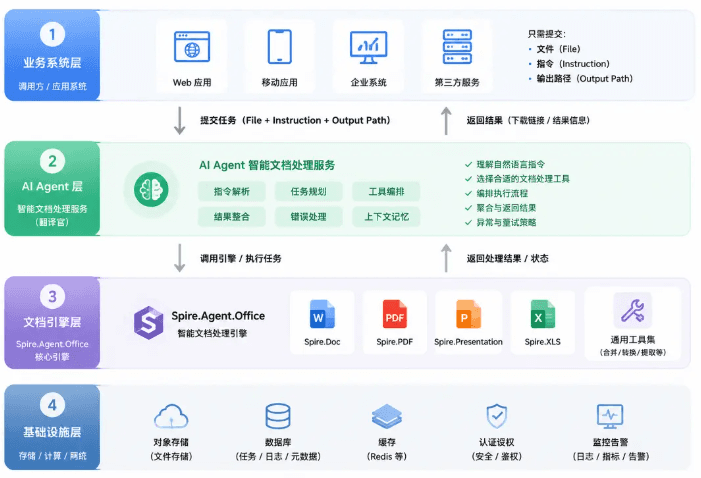Click the 智能文档处理引擎 subtitle
Viewport: 701px width, 478px height.
click(x=212, y=333)
